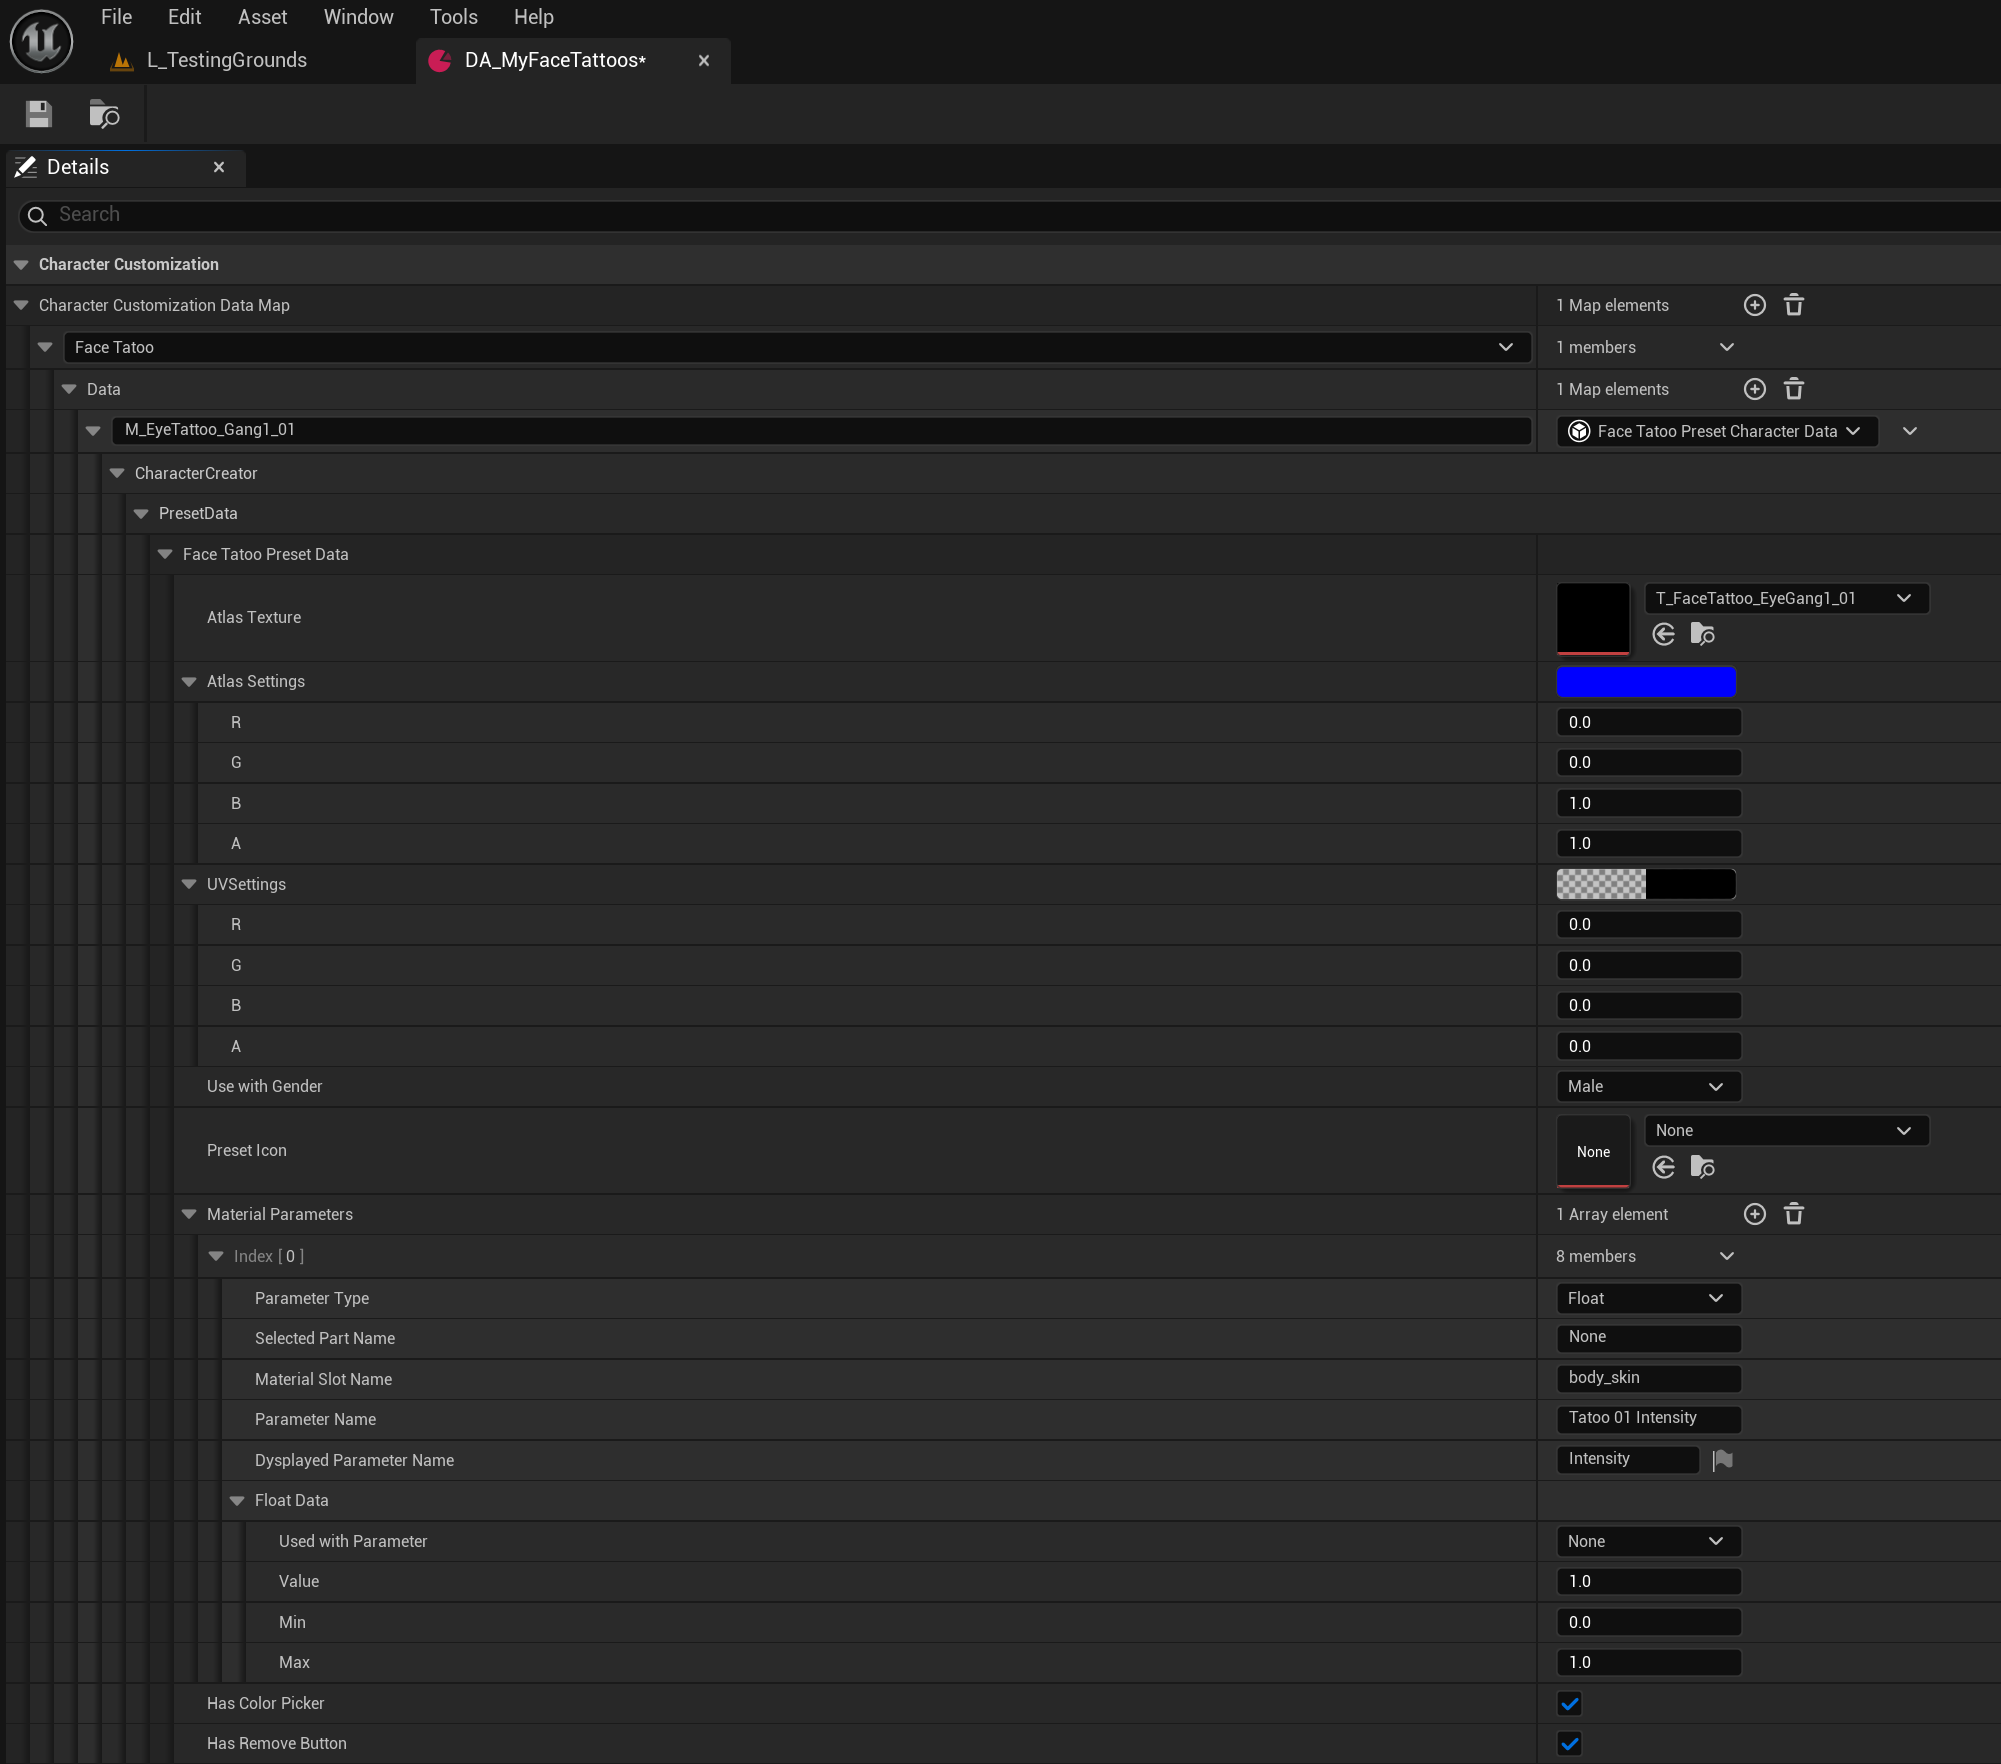This screenshot has width=2001, height=1764.
Task: Use selected asset for Atlas Texture
Action: point(1664,634)
